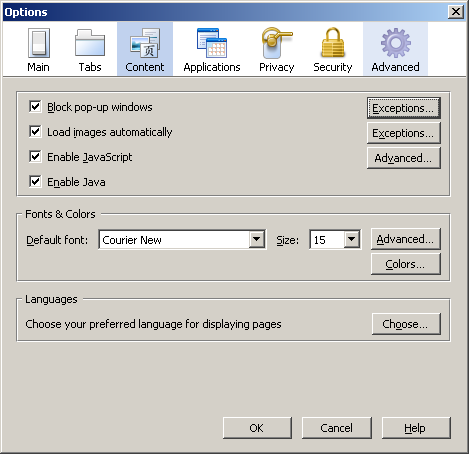Expand the Default font dropdown arrow

pyautogui.click(x=257, y=239)
